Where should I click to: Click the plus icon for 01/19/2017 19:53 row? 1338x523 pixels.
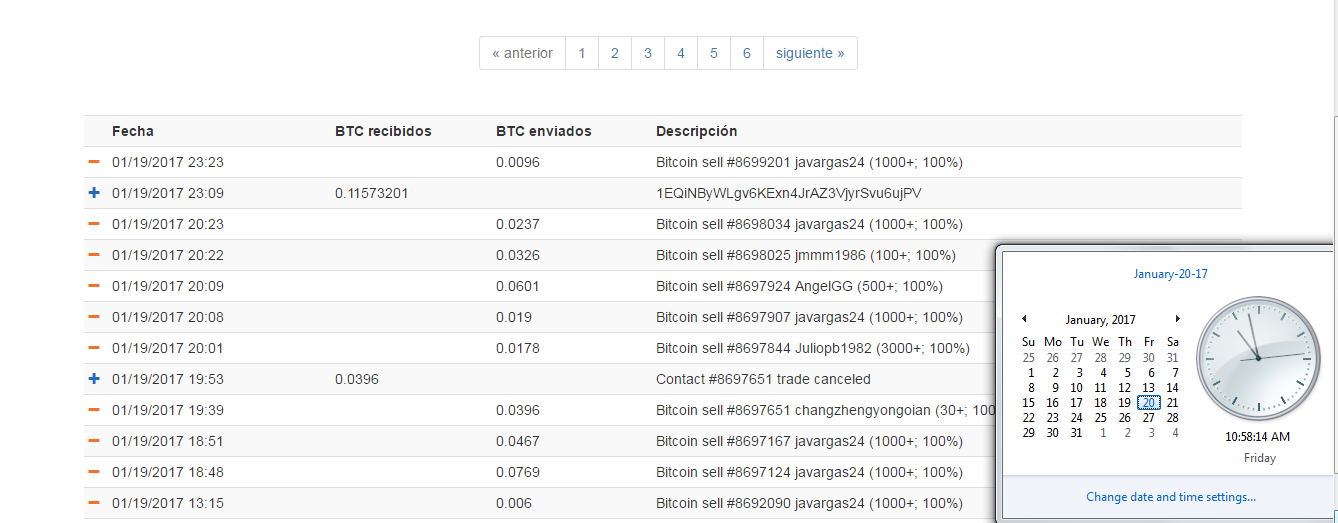click(x=95, y=379)
